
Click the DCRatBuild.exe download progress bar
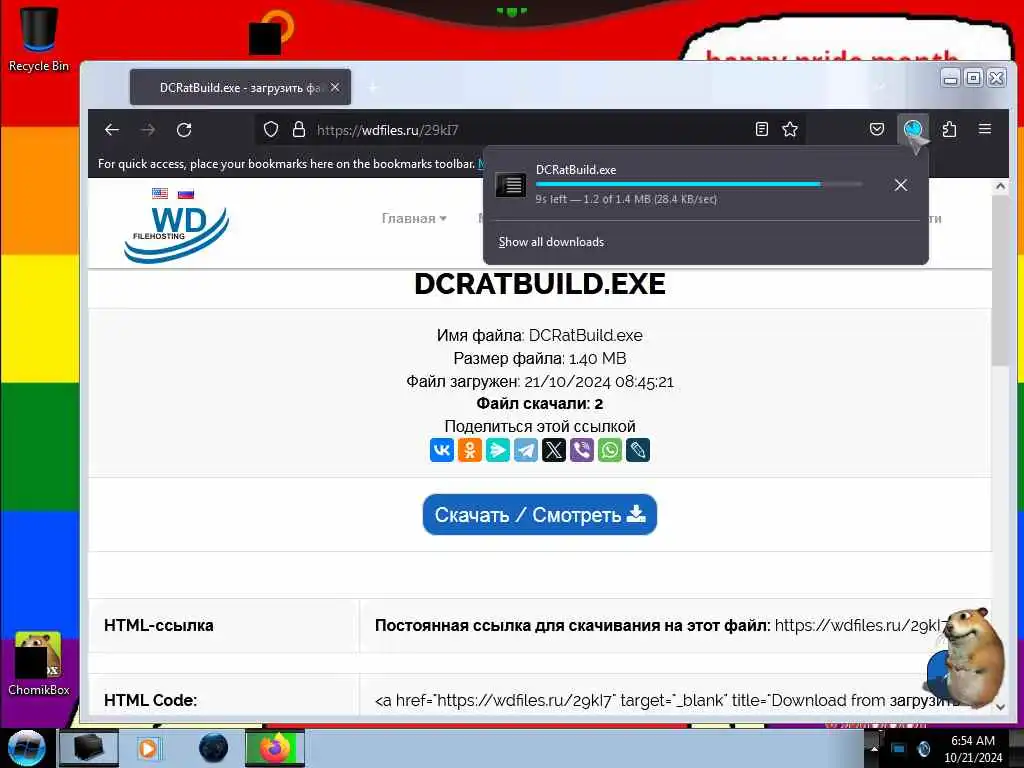point(699,185)
